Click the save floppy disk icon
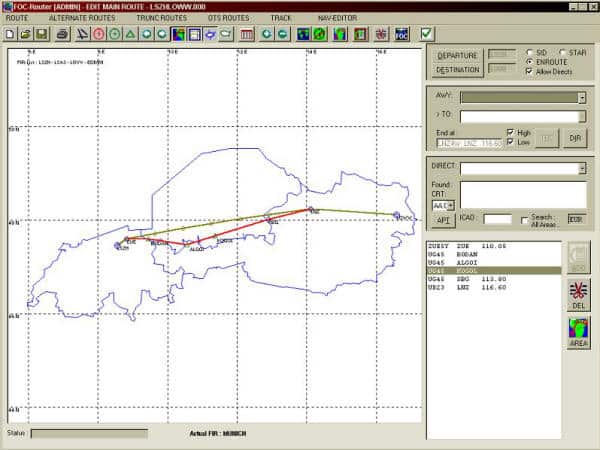 [42, 34]
